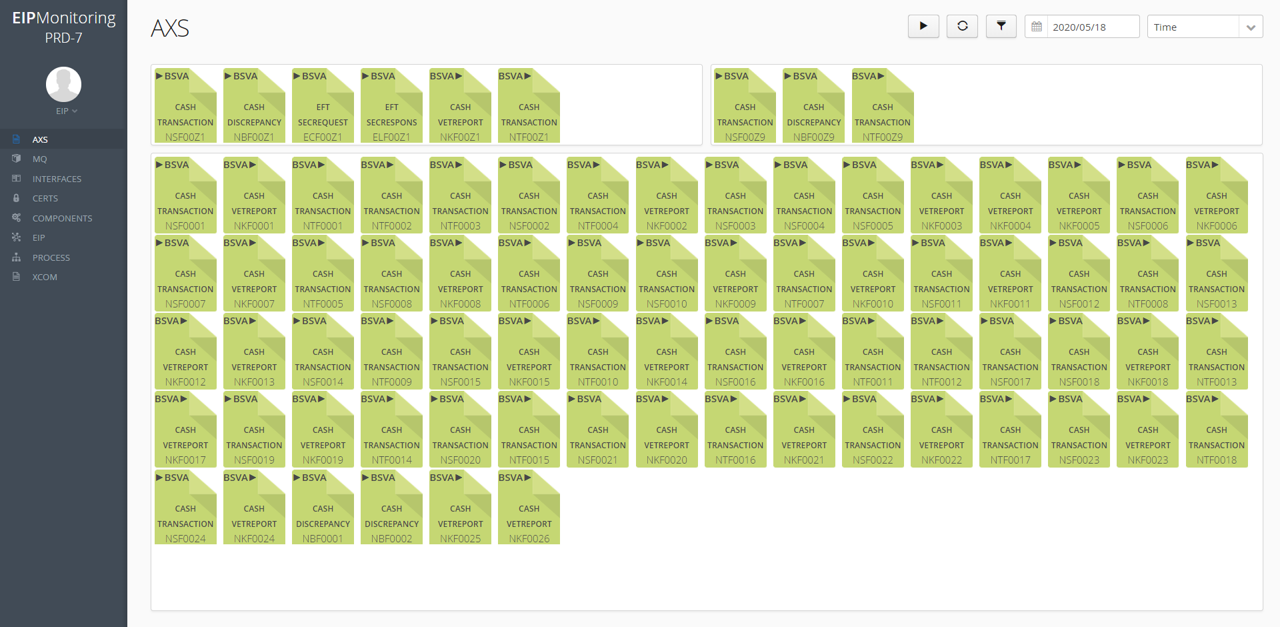Click the icon beside COMPONENTS in sidebar
Viewport: 1280px width, 627px height.
tap(16, 218)
